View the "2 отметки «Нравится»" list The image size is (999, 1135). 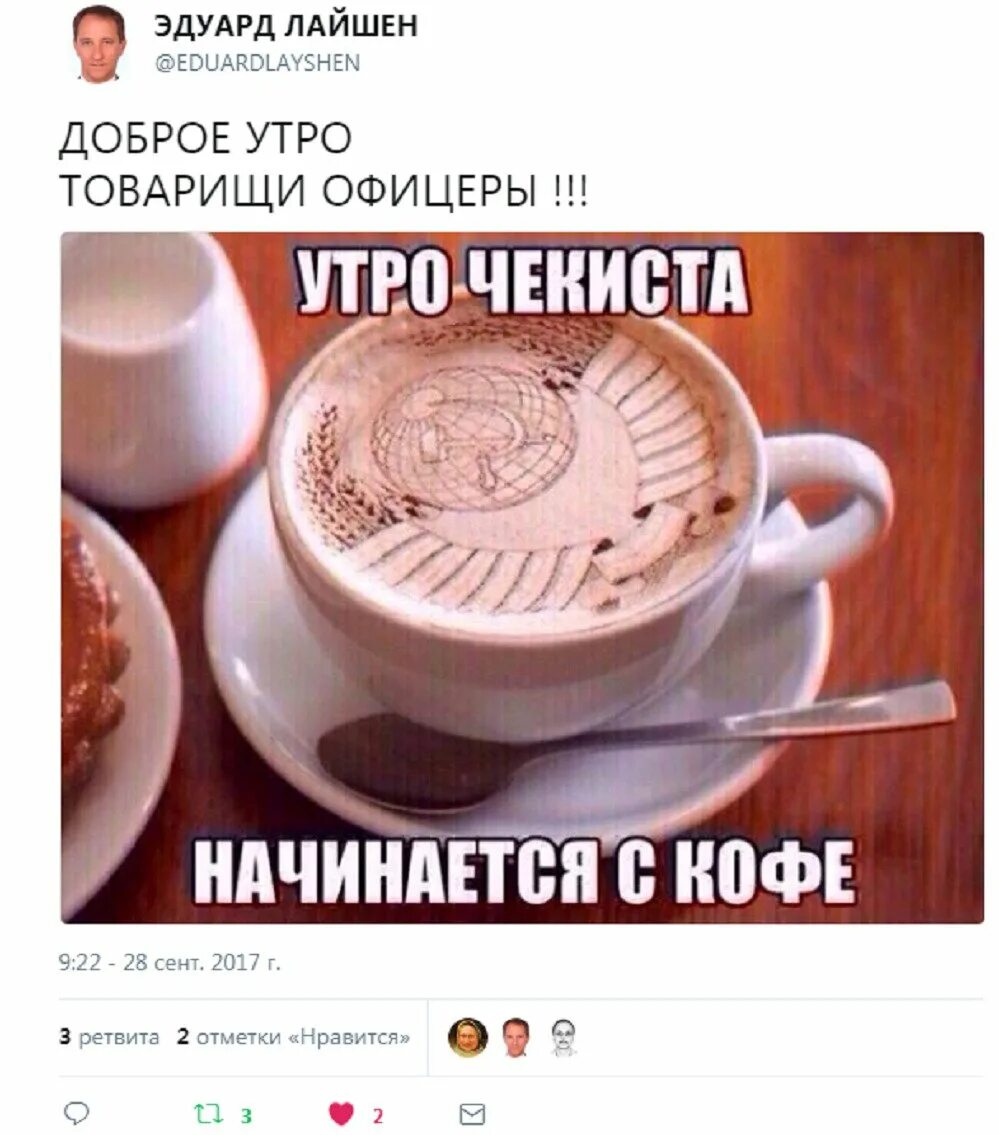(x=293, y=1037)
